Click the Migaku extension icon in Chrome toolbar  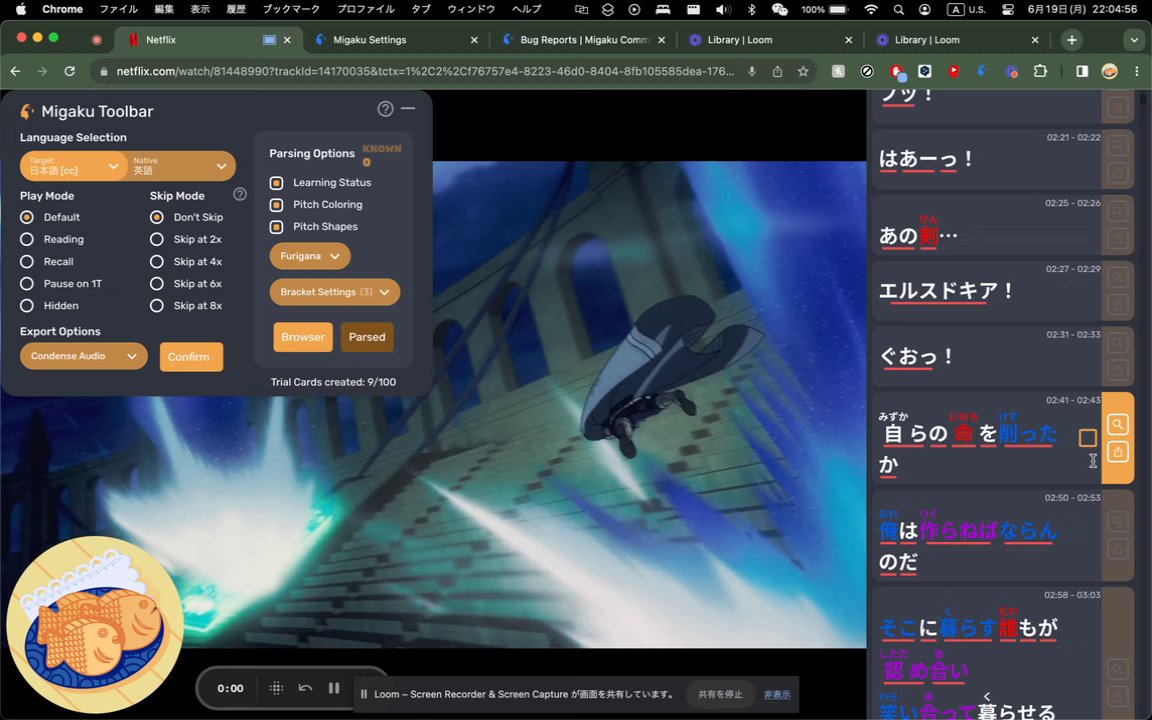click(x=982, y=71)
